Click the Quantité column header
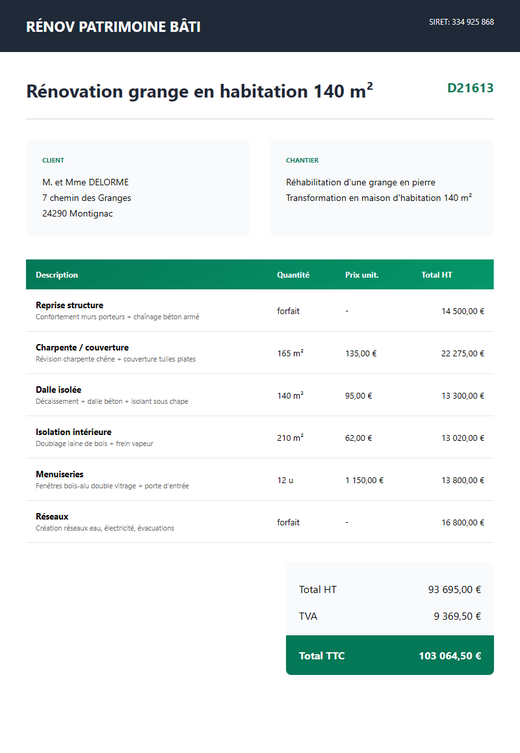Screen dimensions: 520x753 click(293, 275)
